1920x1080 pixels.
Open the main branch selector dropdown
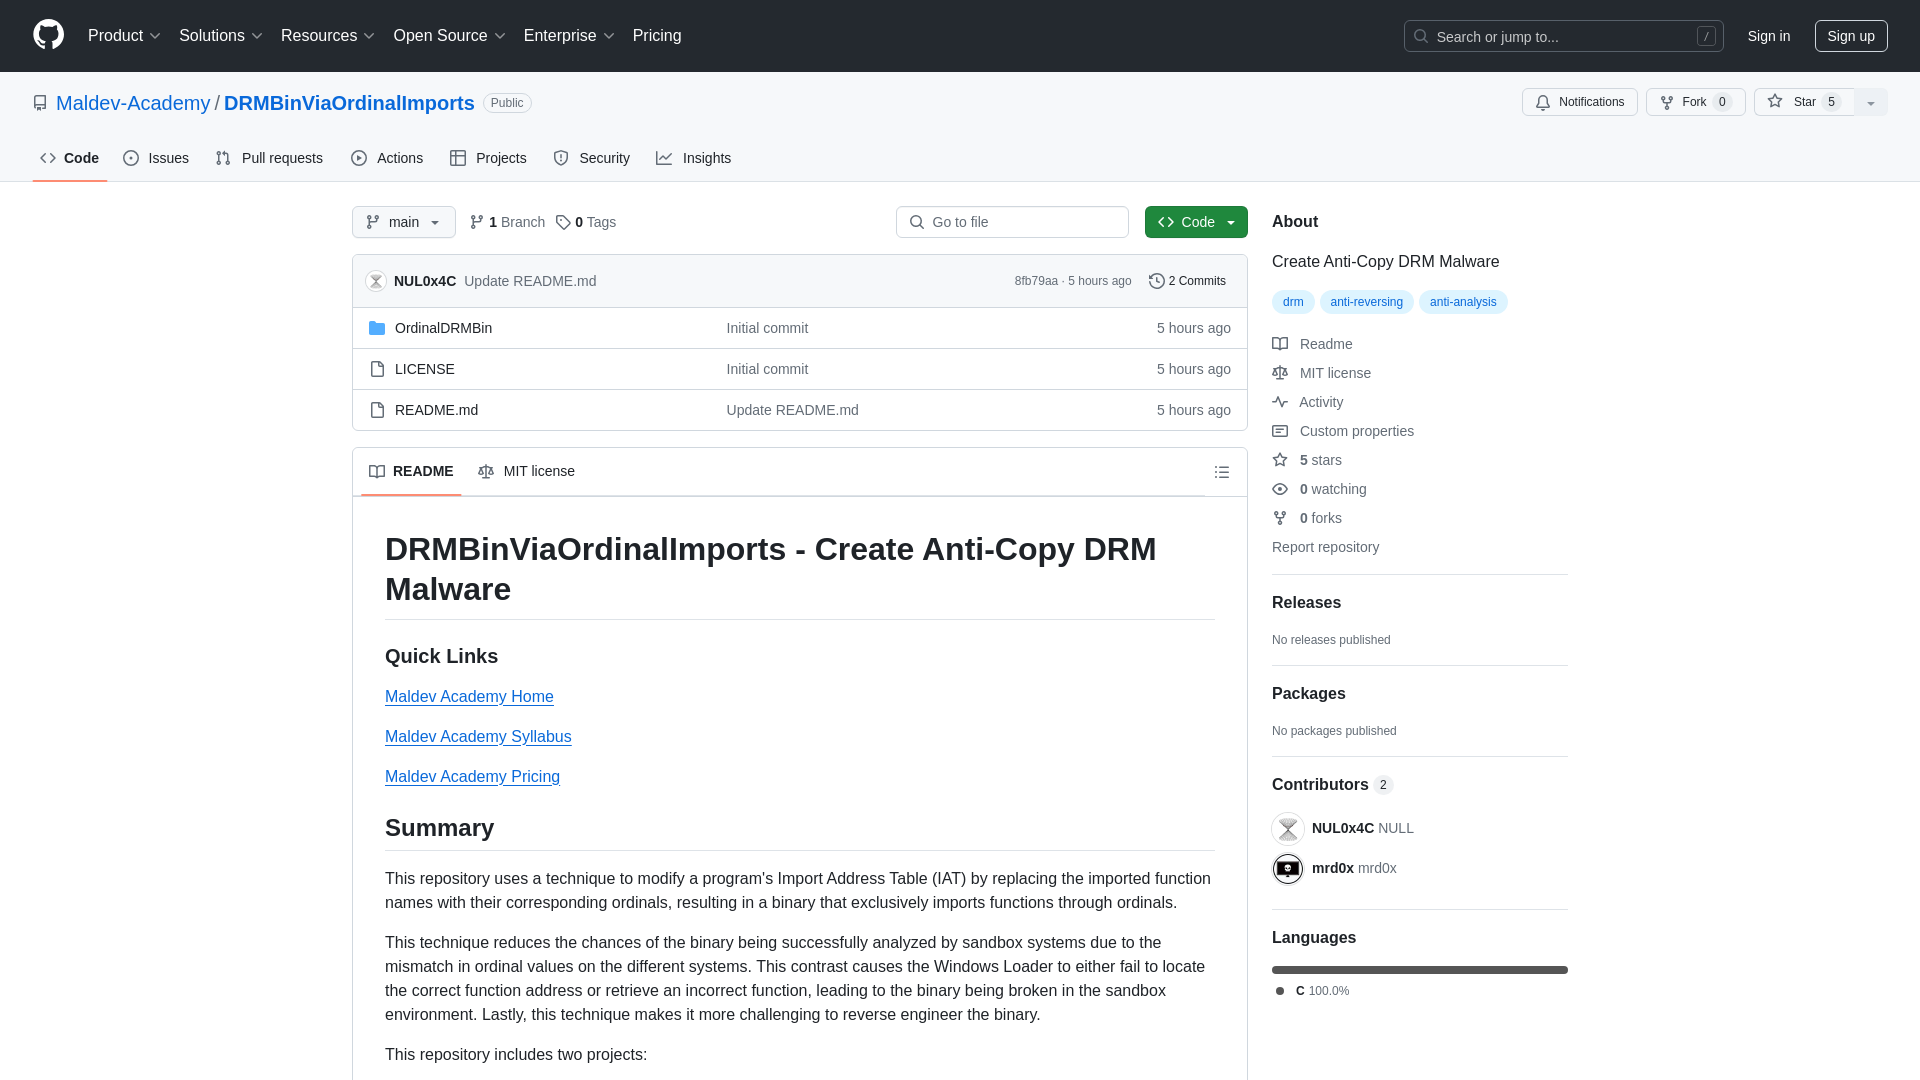click(404, 222)
